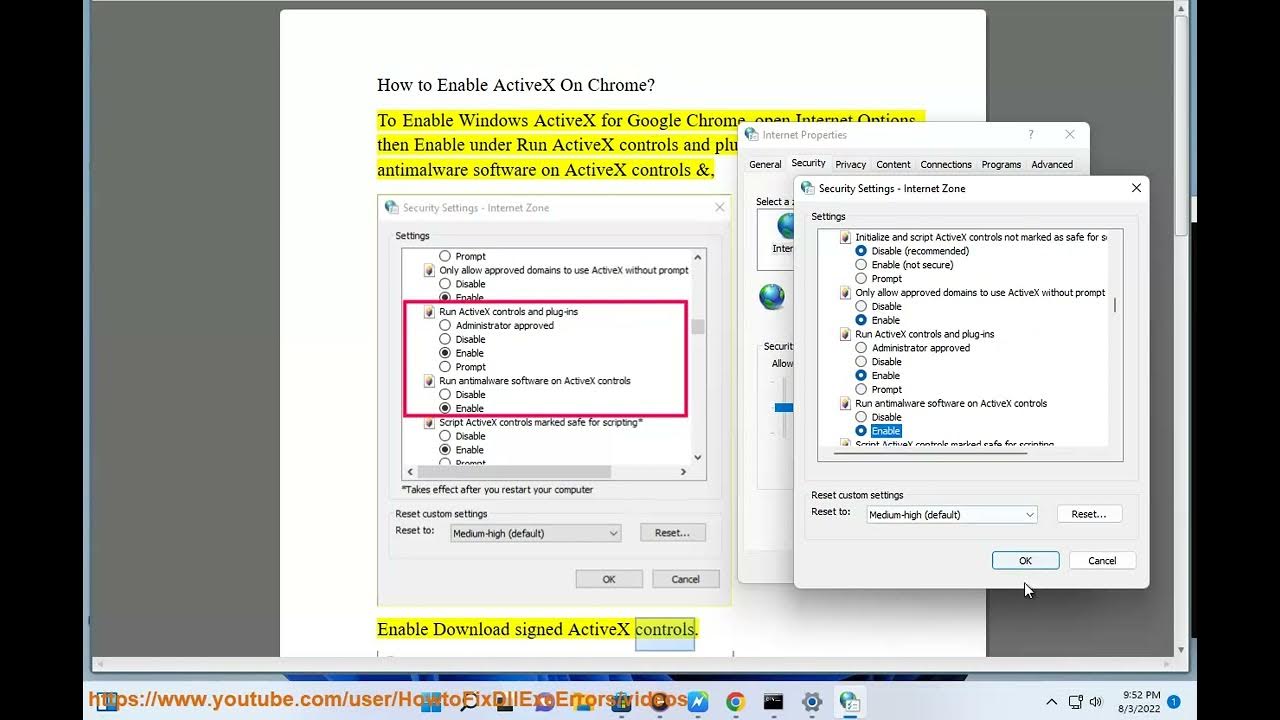Click the embedded Security Settings screenshot in document

coord(554,400)
